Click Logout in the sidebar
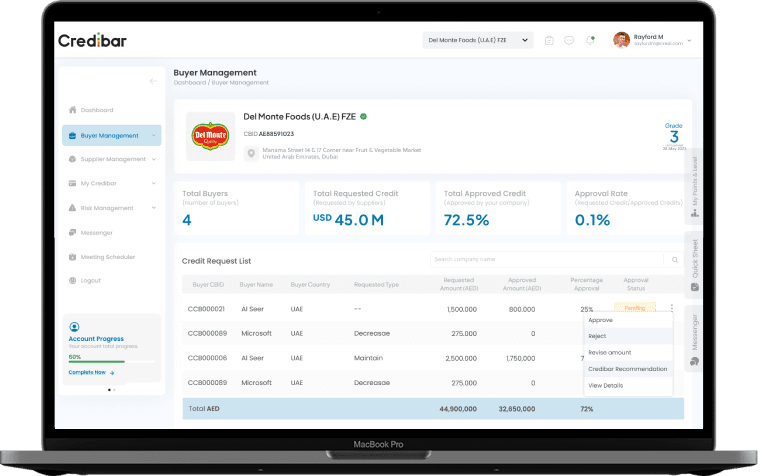 coord(90,281)
